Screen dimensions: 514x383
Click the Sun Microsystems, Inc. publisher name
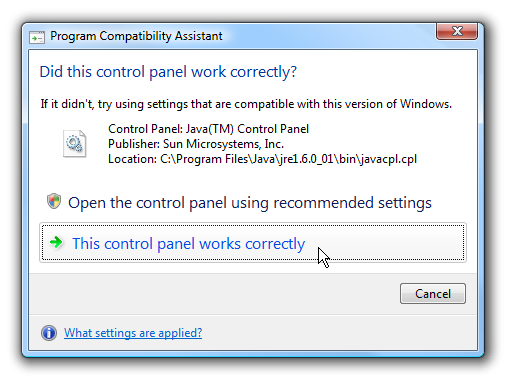[223, 144]
